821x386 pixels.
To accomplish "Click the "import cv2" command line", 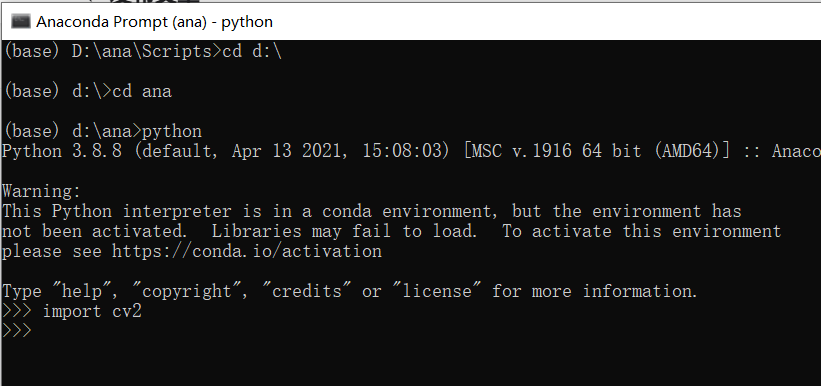I will (x=92, y=312).
